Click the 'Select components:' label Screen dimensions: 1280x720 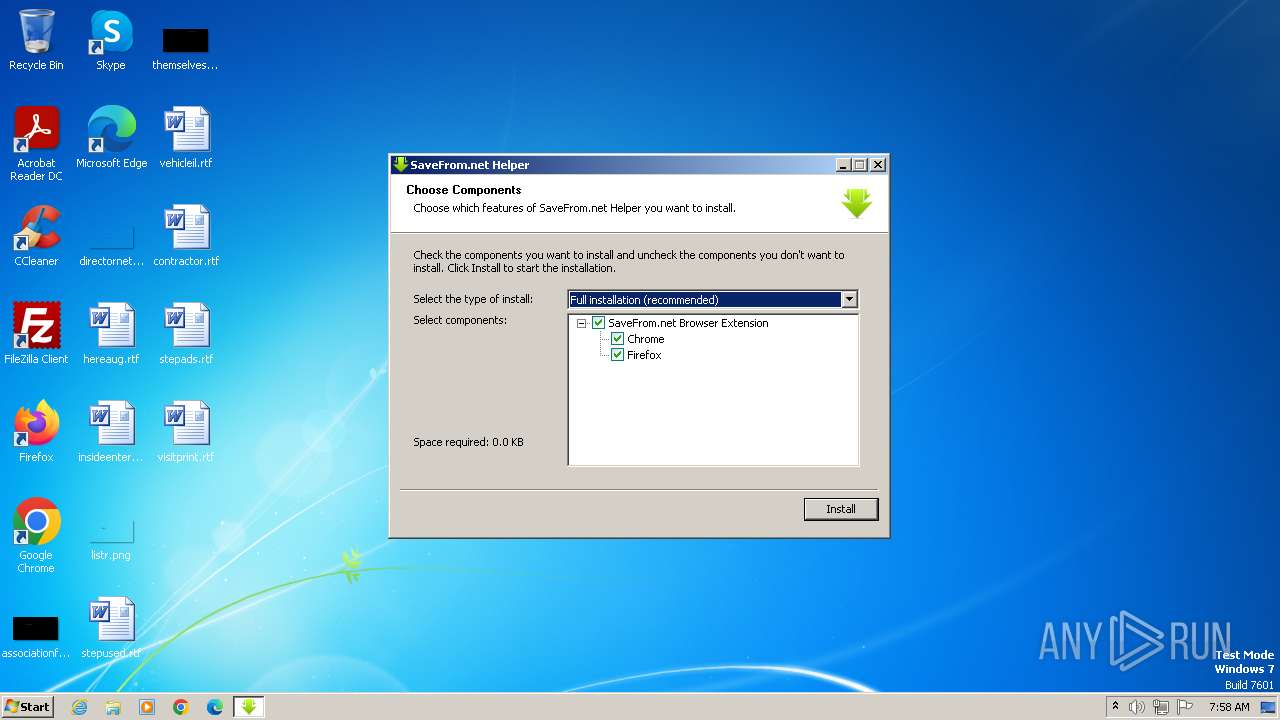click(460, 320)
